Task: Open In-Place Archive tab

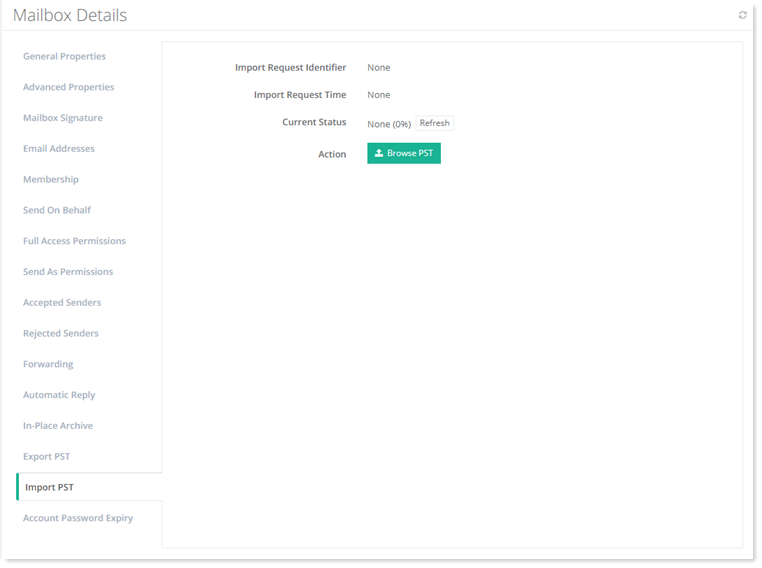Action: click(58, 426)
